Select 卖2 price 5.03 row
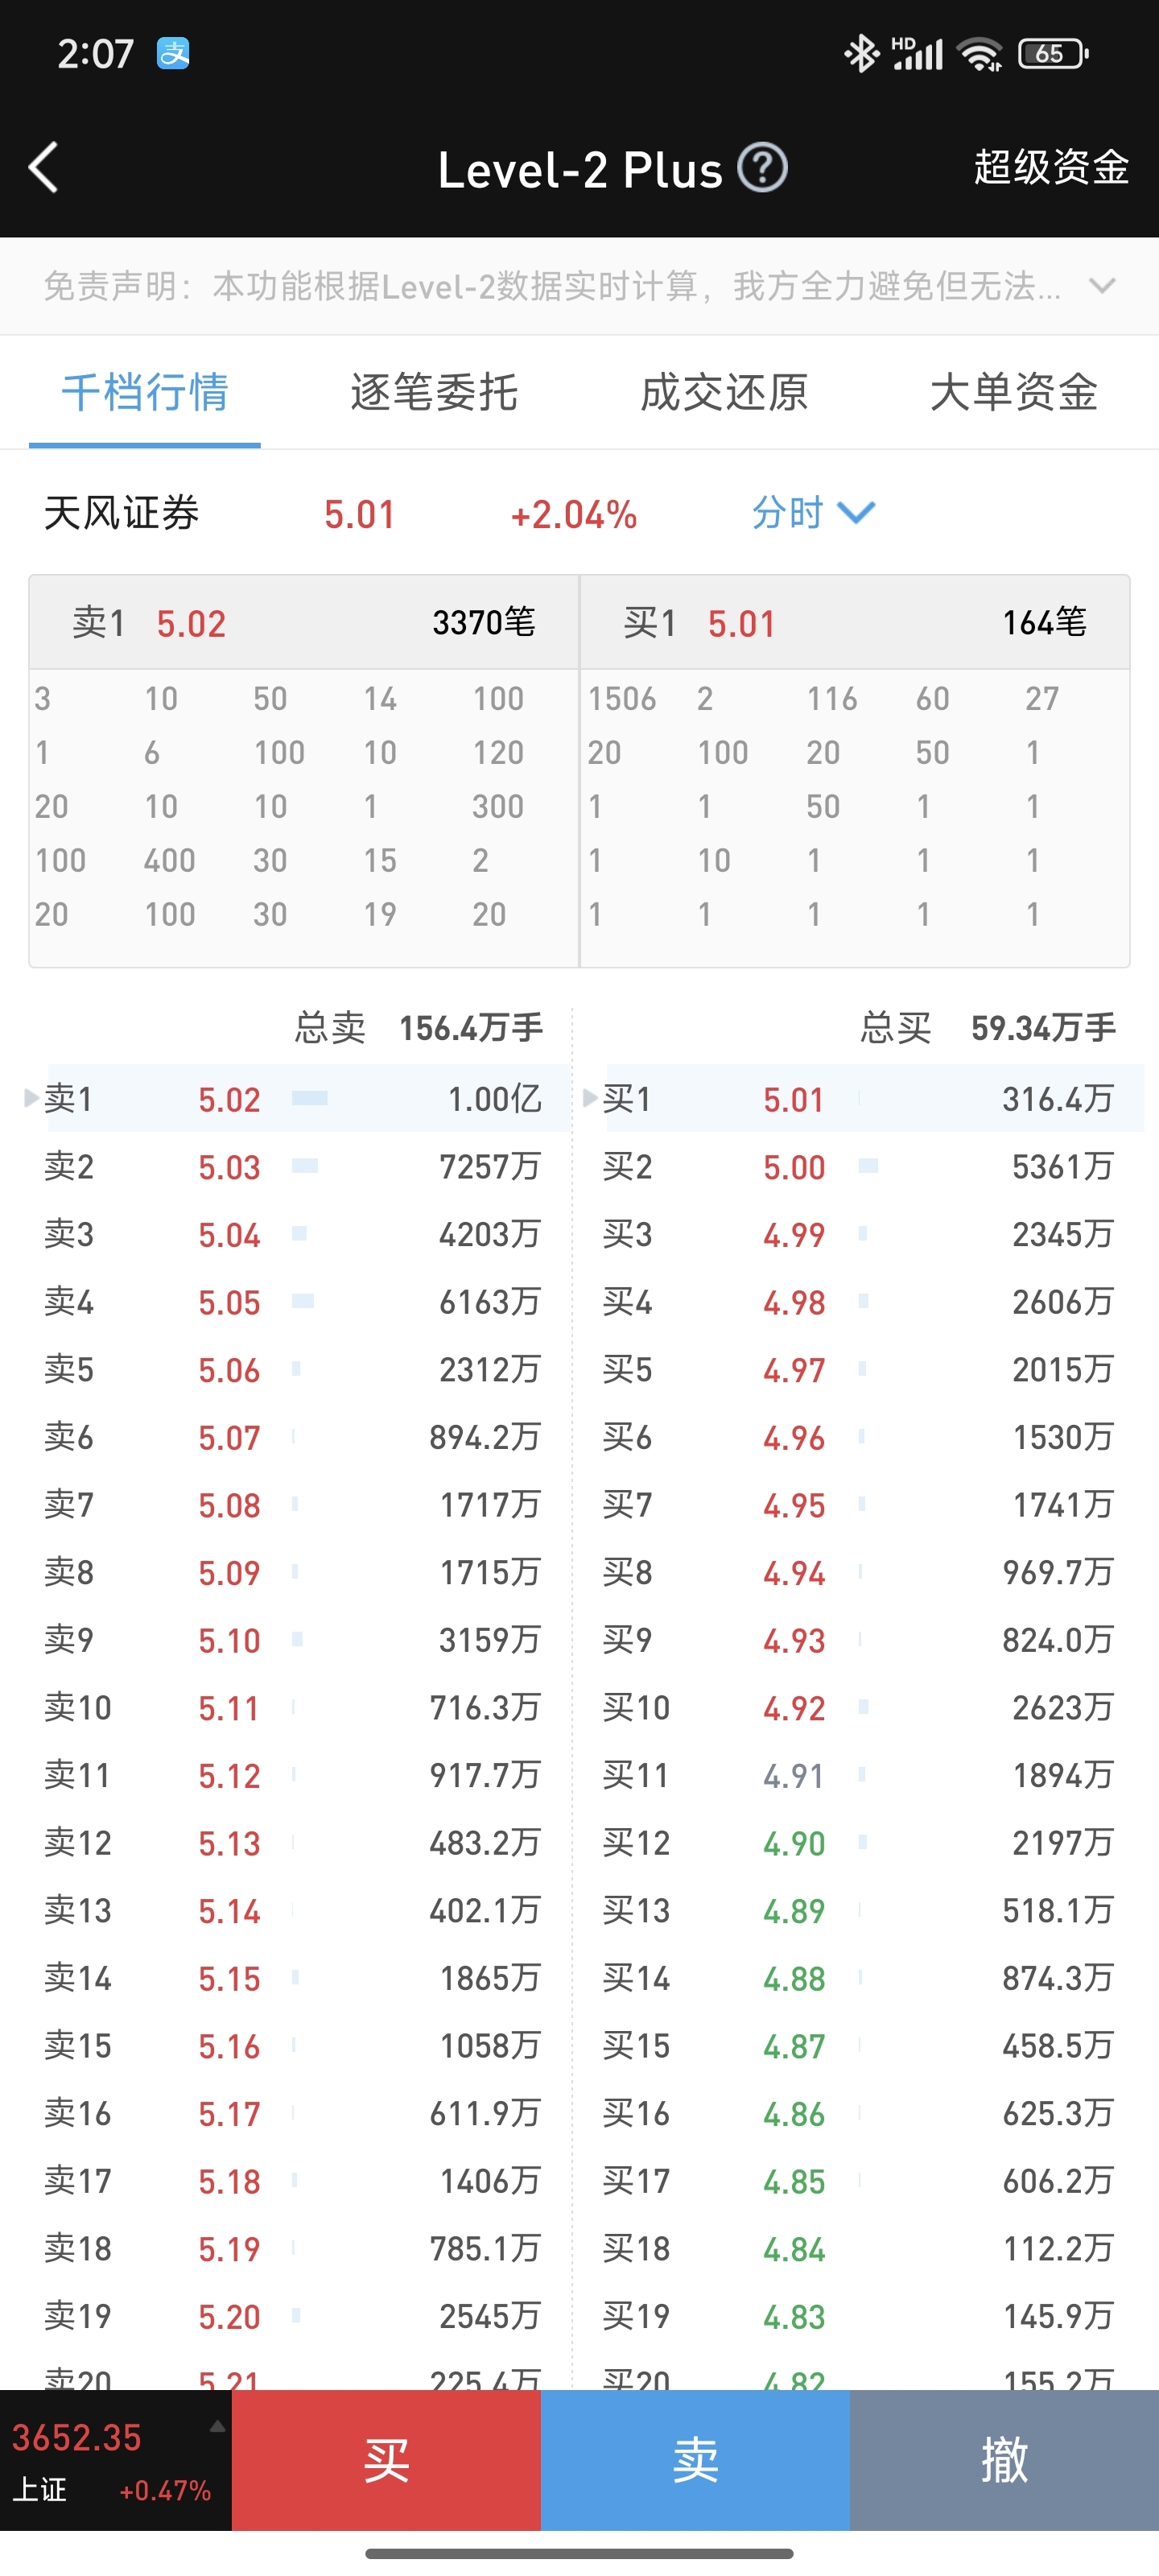This screenshot has height=2576, width=1159. point(293,1166)
